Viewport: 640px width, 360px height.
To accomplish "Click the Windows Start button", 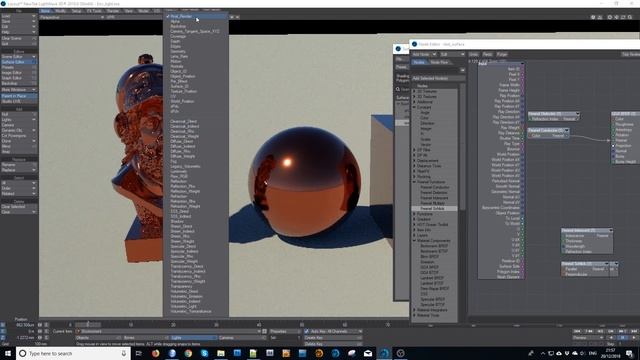I will [x=8, y=353].
